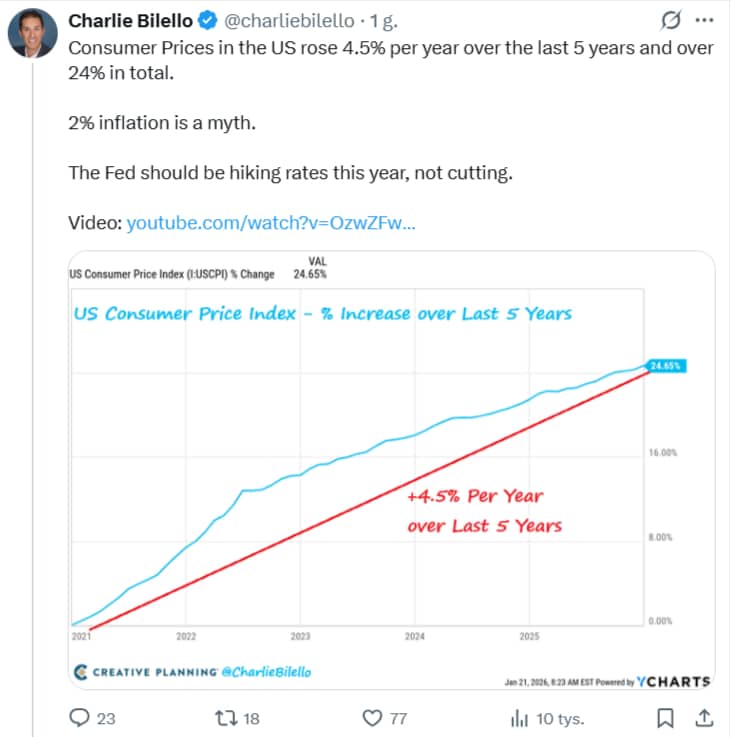Image resolution: width=730 pixels, height=737 pixels.
Task: Bookmark this tweet
Action: click(663, 717)
